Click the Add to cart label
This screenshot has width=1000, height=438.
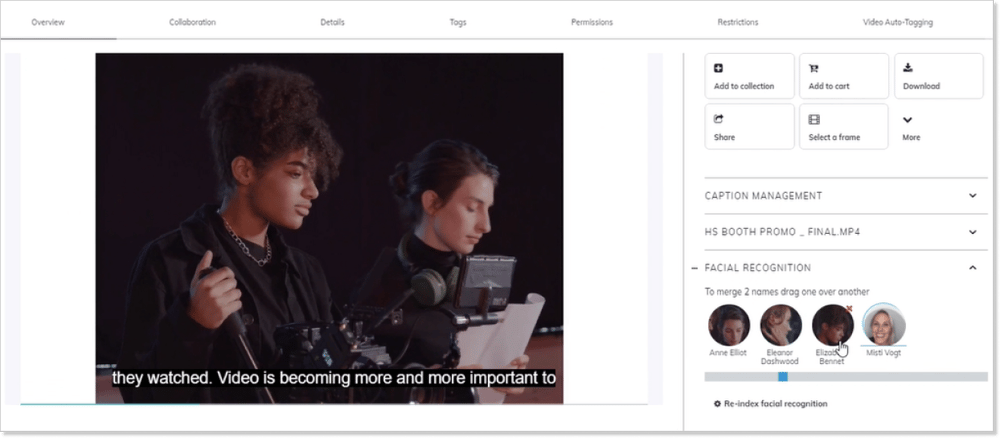point(829,86)
